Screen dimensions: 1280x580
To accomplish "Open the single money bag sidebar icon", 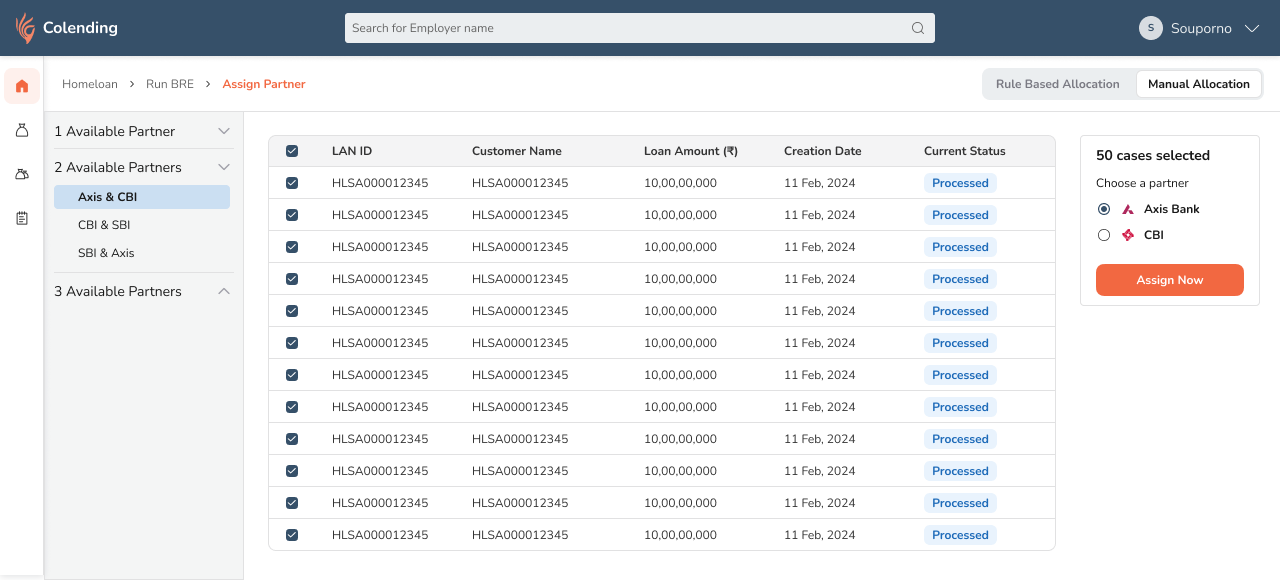I will tap(22, 130).
